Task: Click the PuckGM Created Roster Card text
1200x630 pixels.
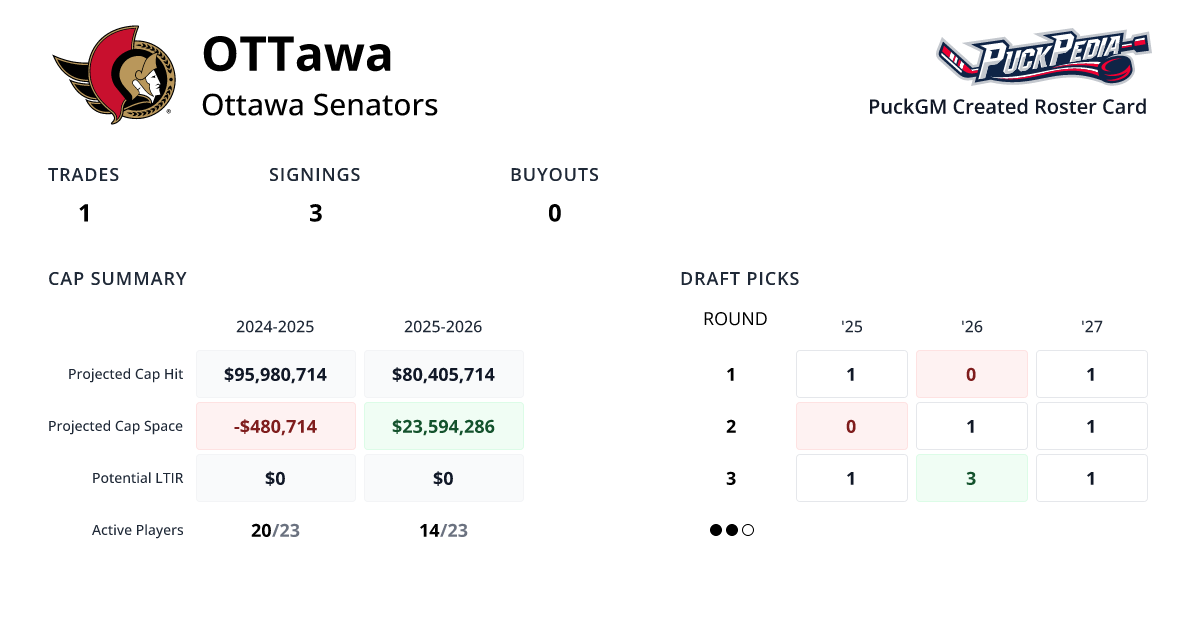Action: pos(1007,107)
